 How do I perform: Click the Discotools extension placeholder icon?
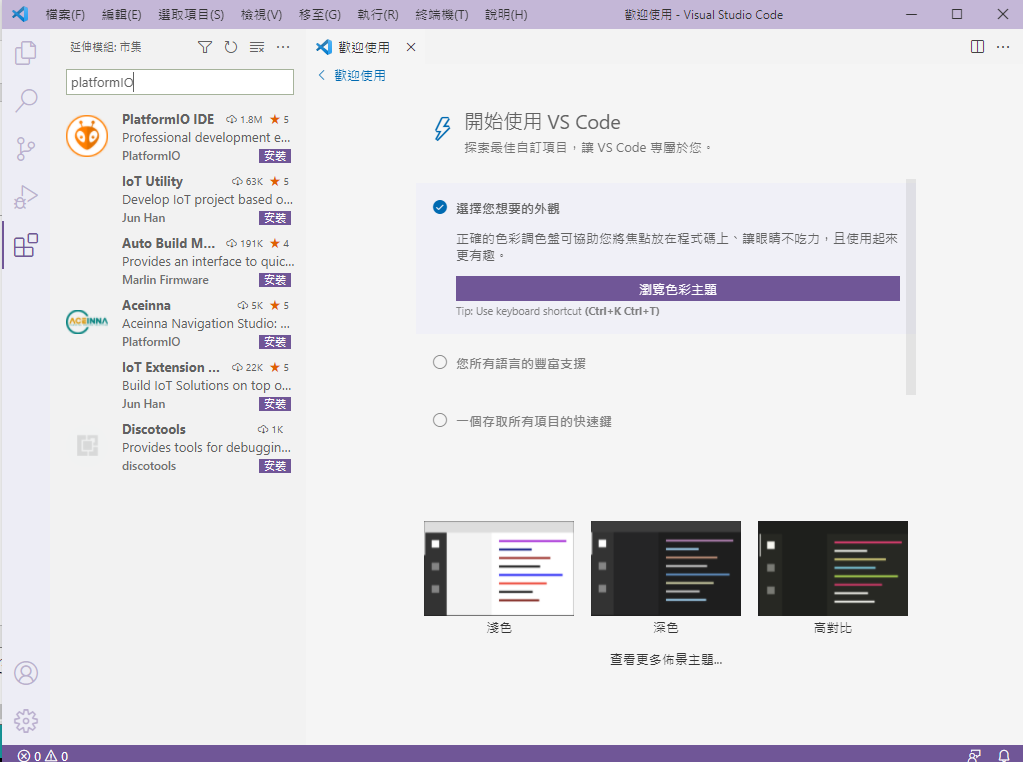(x=87, y=446)
